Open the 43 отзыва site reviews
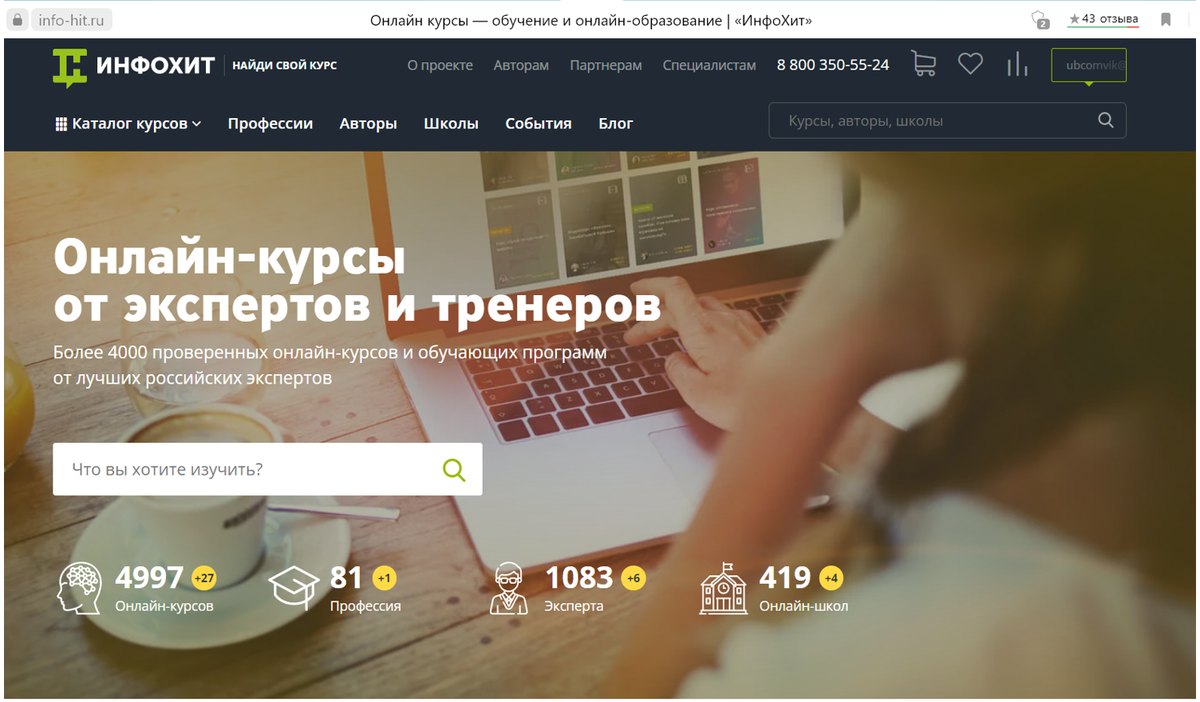The height and width of the screenshot is (702, 1200). click(1102, 19)
